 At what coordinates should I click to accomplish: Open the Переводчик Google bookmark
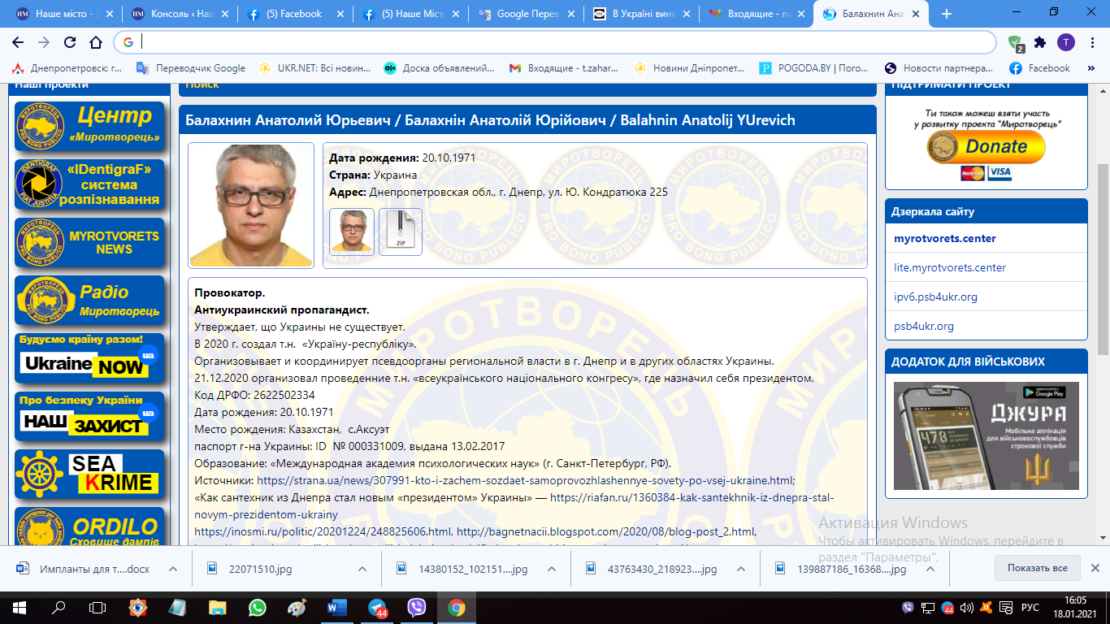click(x=191, y=68)
